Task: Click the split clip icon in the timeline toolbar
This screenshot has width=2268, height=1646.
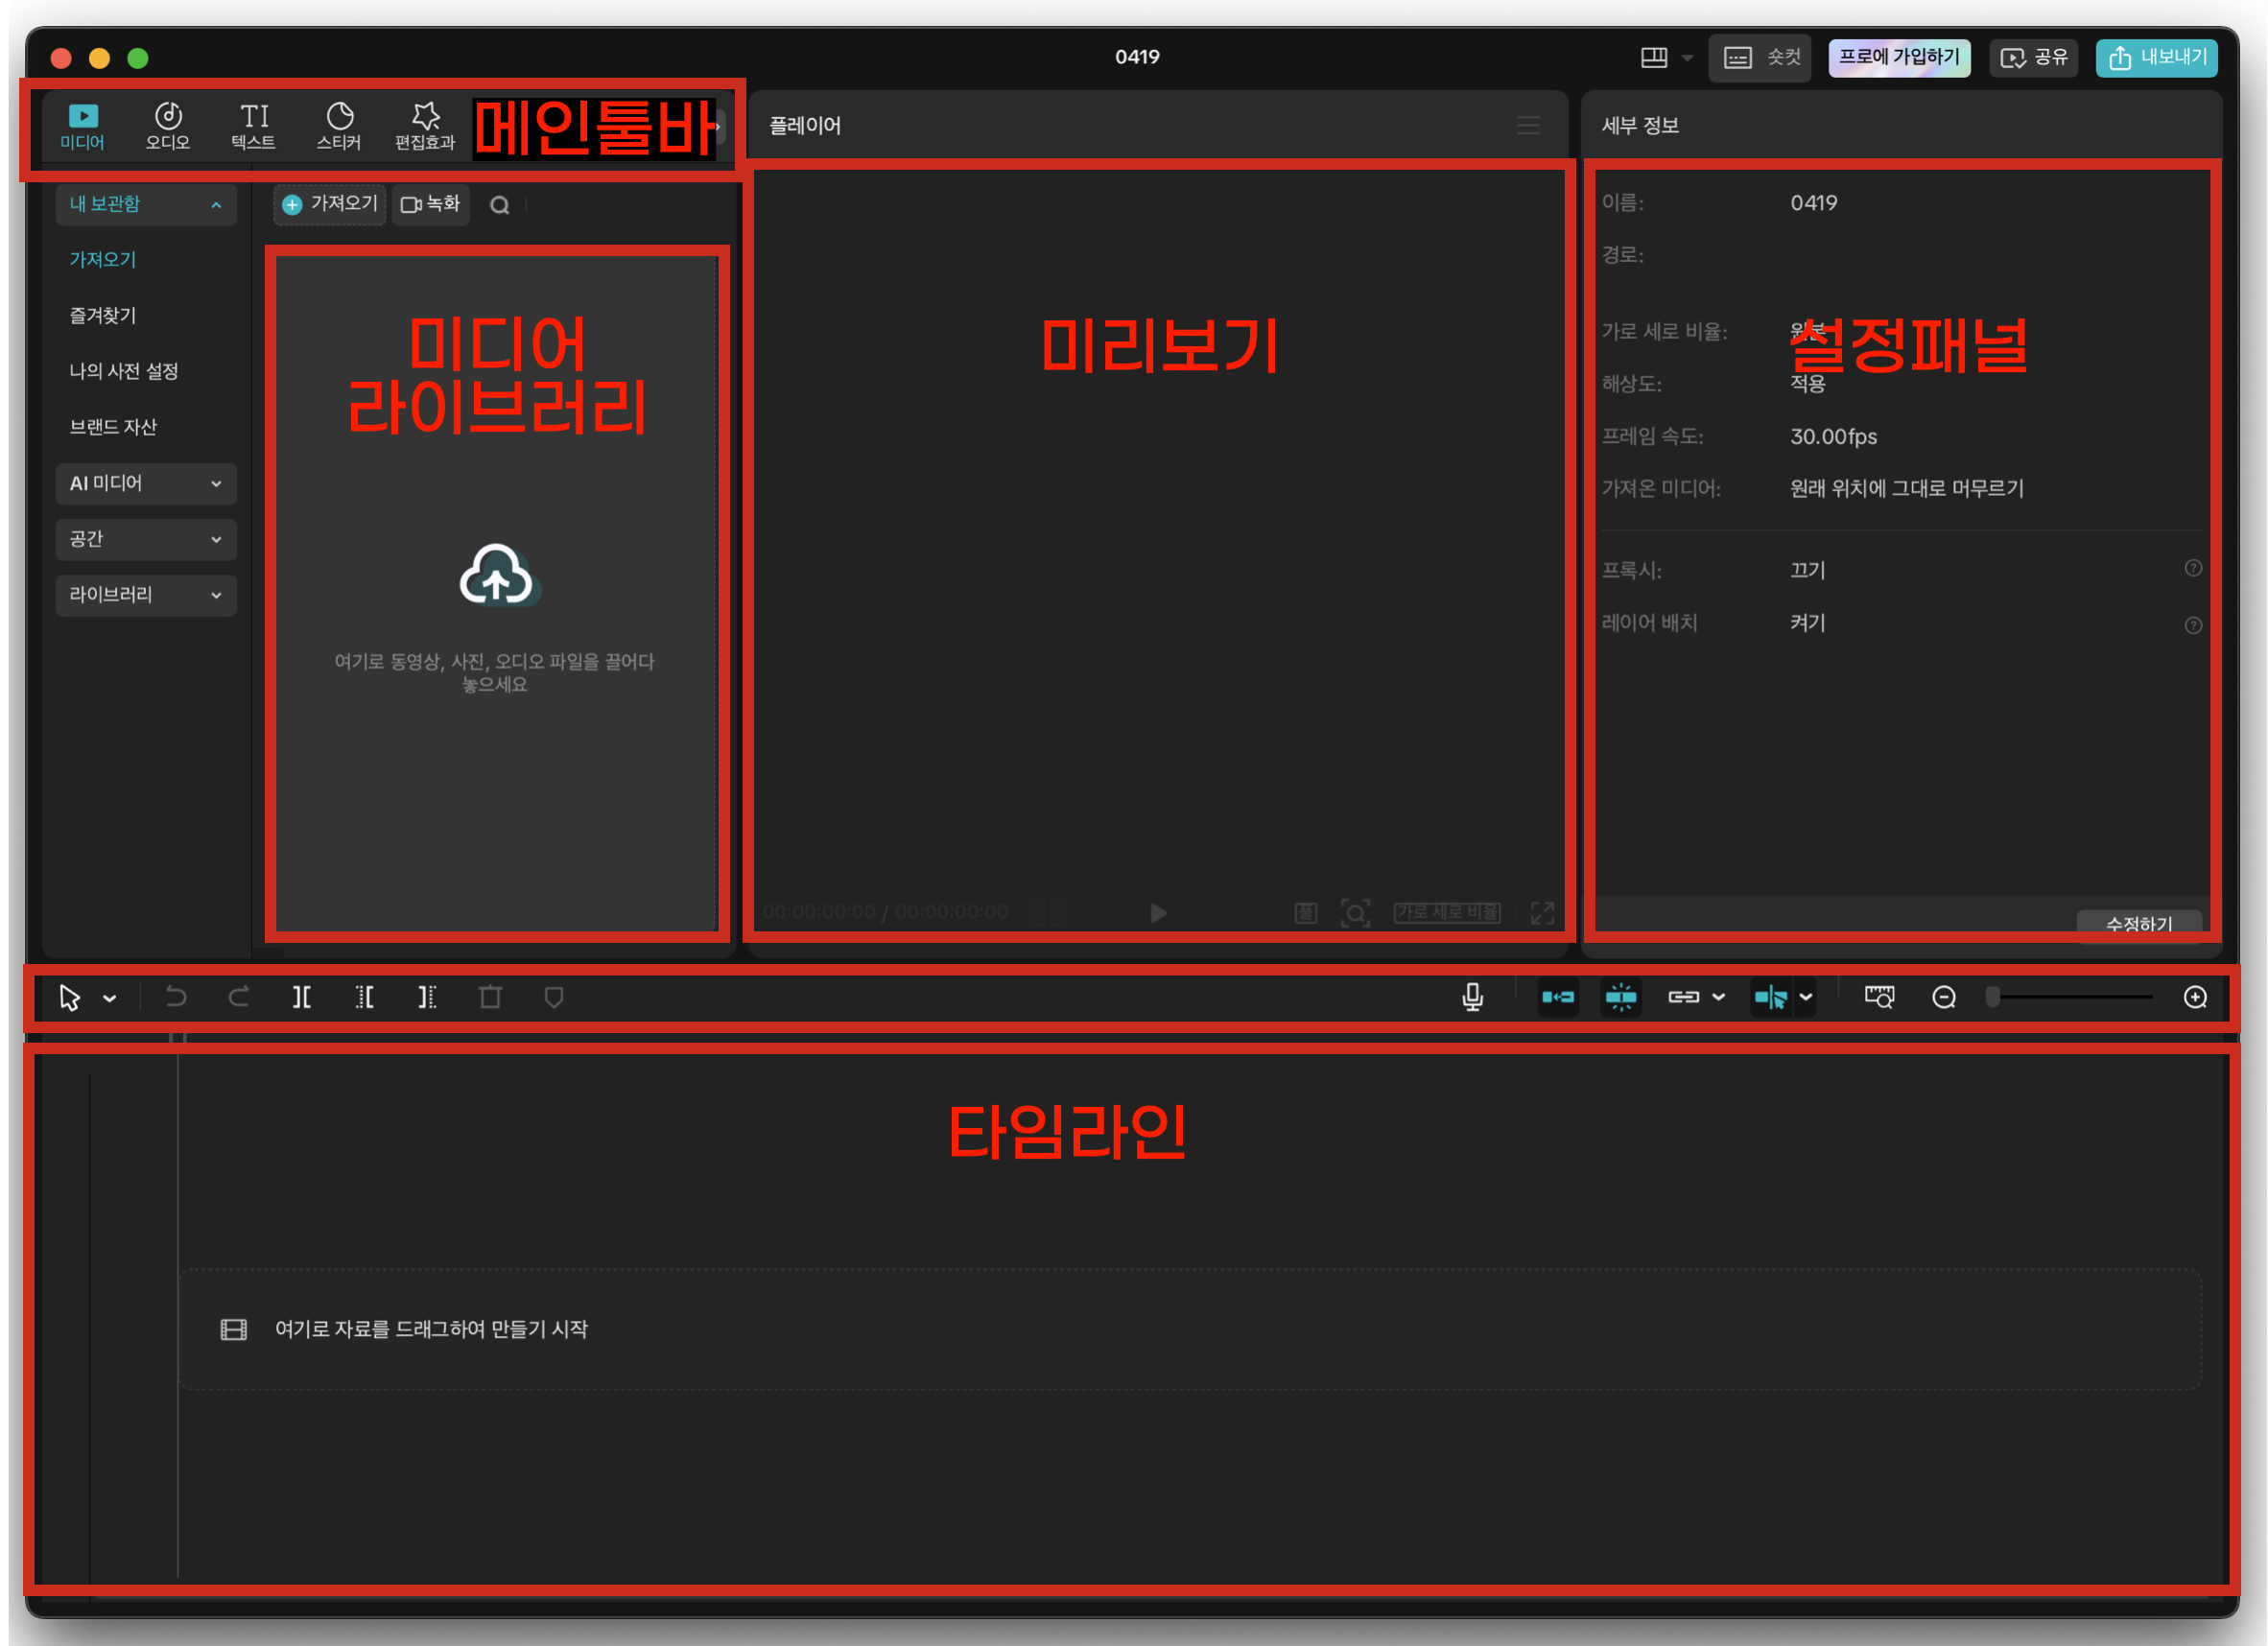Action: point(301,997)
